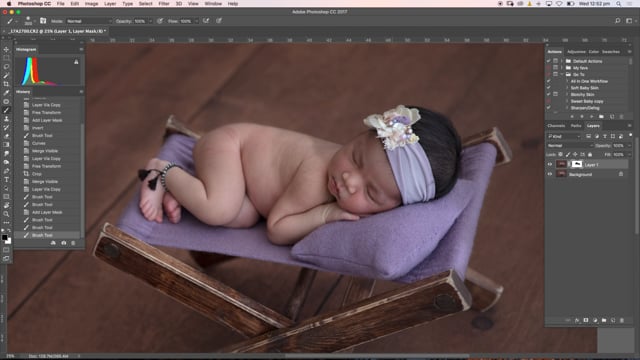
Task: Create new snapshot in History panel
Action: (64, 243)
